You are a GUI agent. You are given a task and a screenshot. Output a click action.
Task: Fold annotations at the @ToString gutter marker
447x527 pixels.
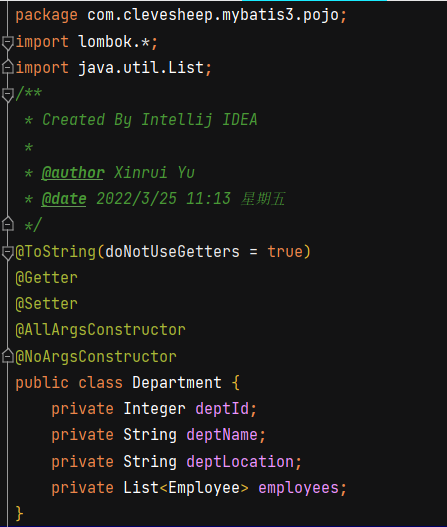[x=7, y=252]
